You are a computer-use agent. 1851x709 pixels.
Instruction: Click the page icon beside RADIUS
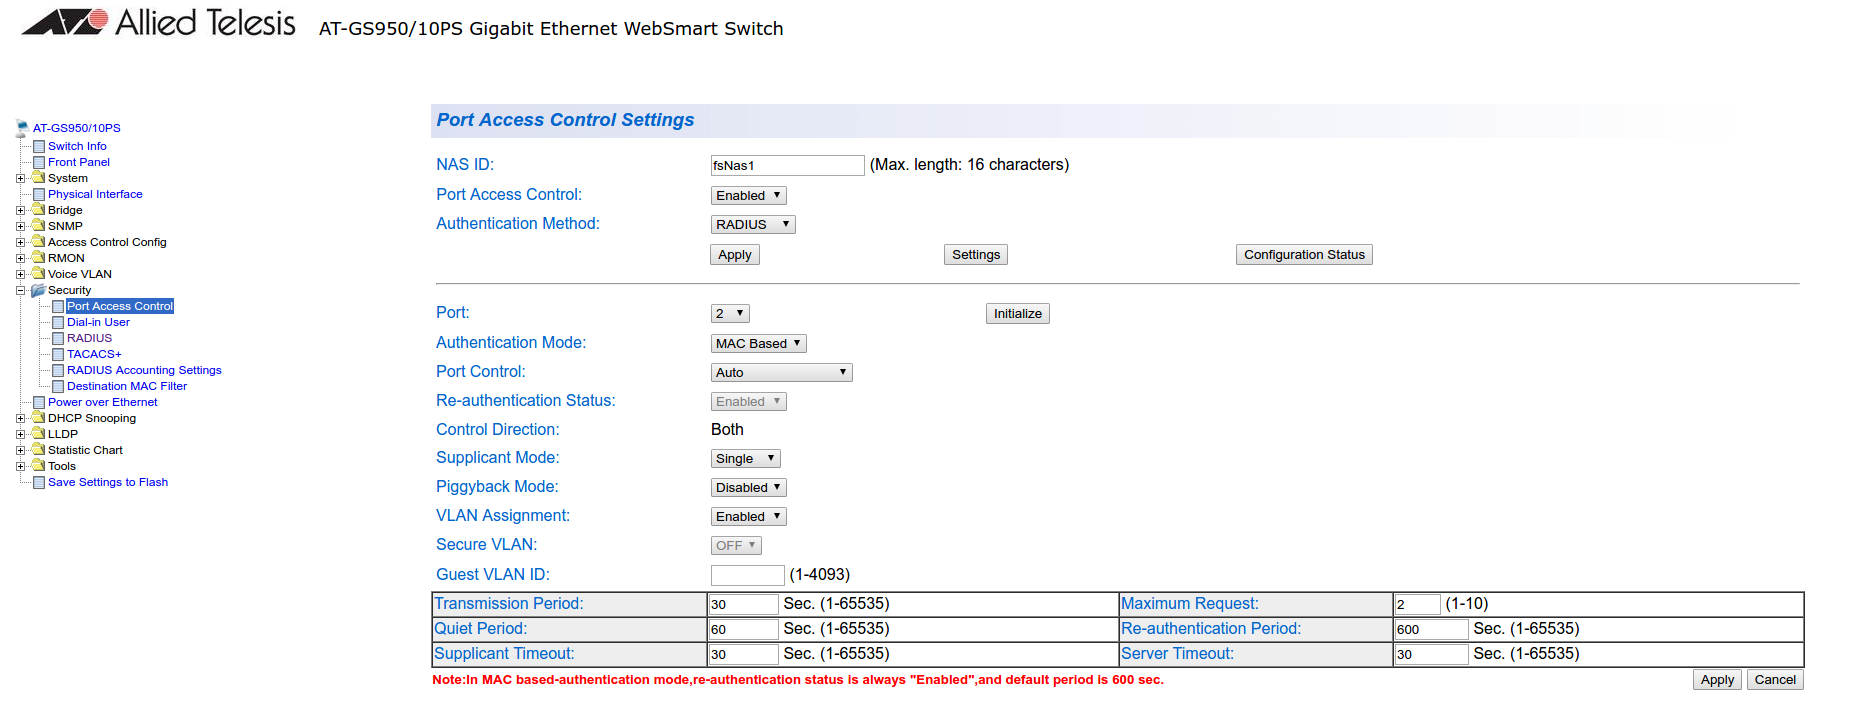click(x=58, y=338)
